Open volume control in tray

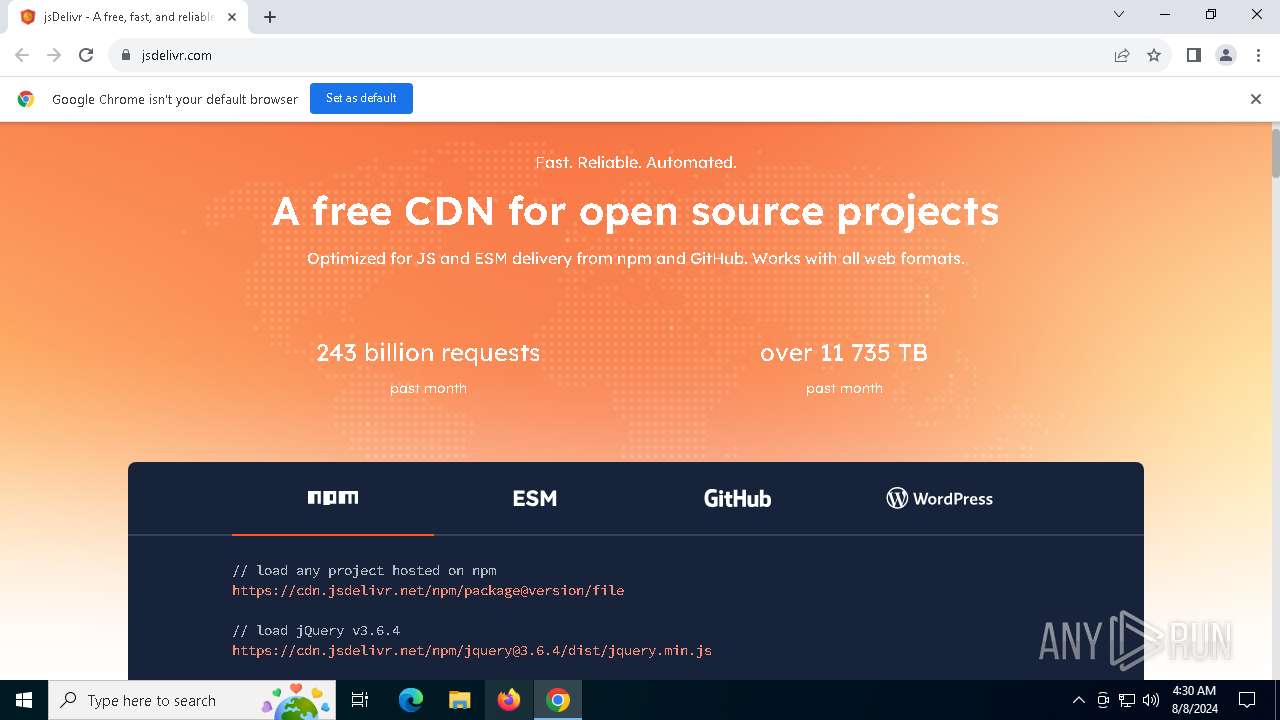click(x=1151, y=700)
